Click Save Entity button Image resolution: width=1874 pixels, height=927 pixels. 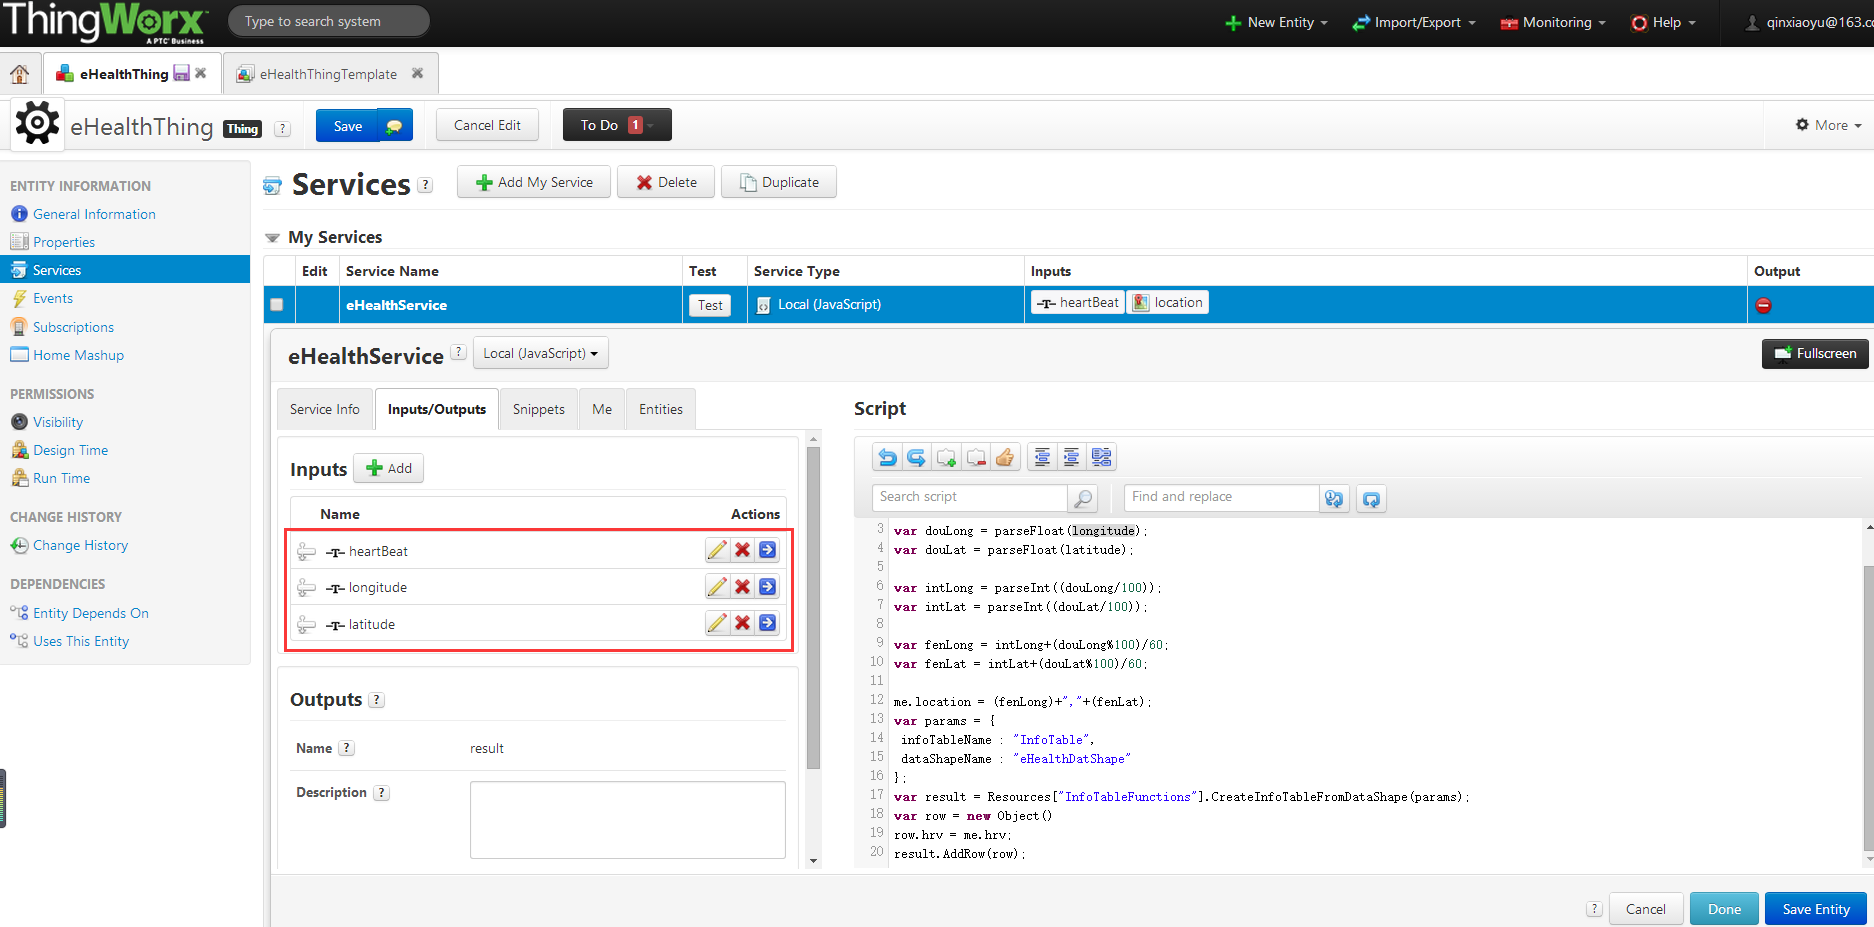pos(1816,909)
